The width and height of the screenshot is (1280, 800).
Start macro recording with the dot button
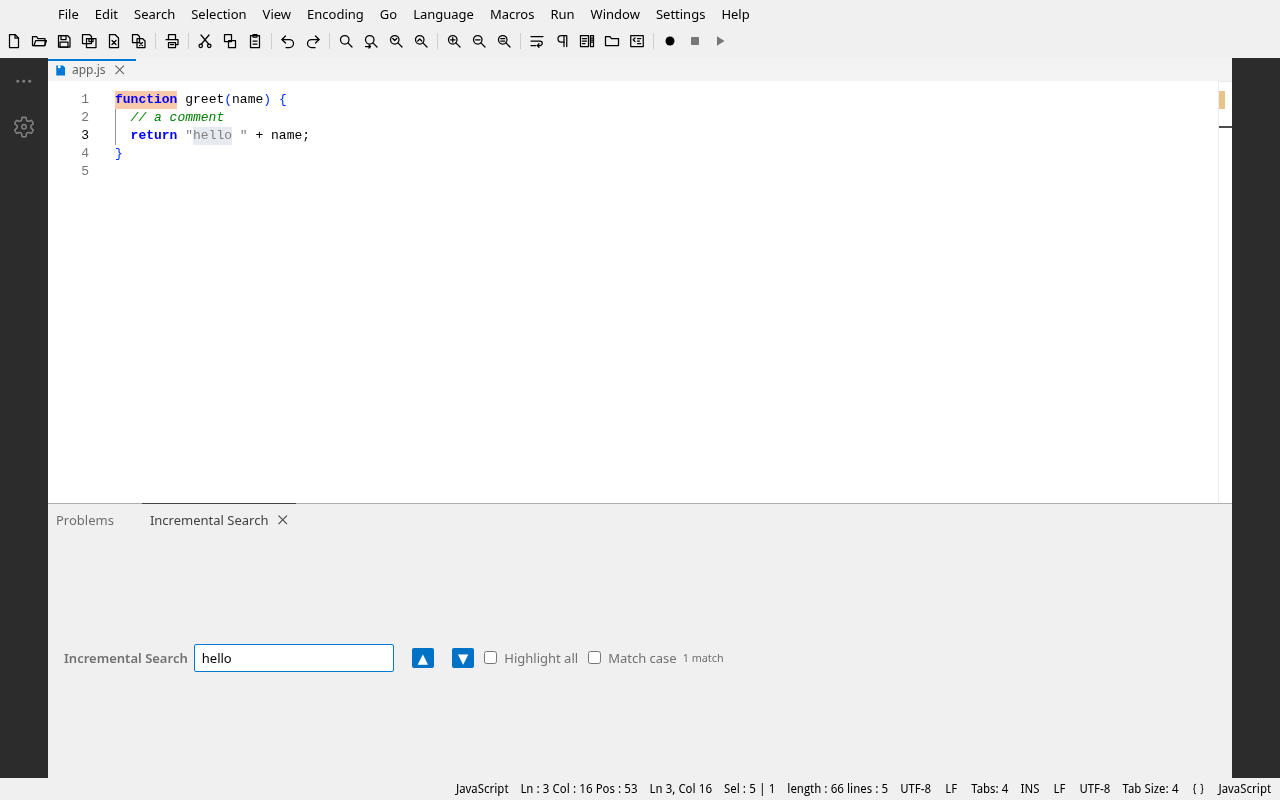pos(670,41)
